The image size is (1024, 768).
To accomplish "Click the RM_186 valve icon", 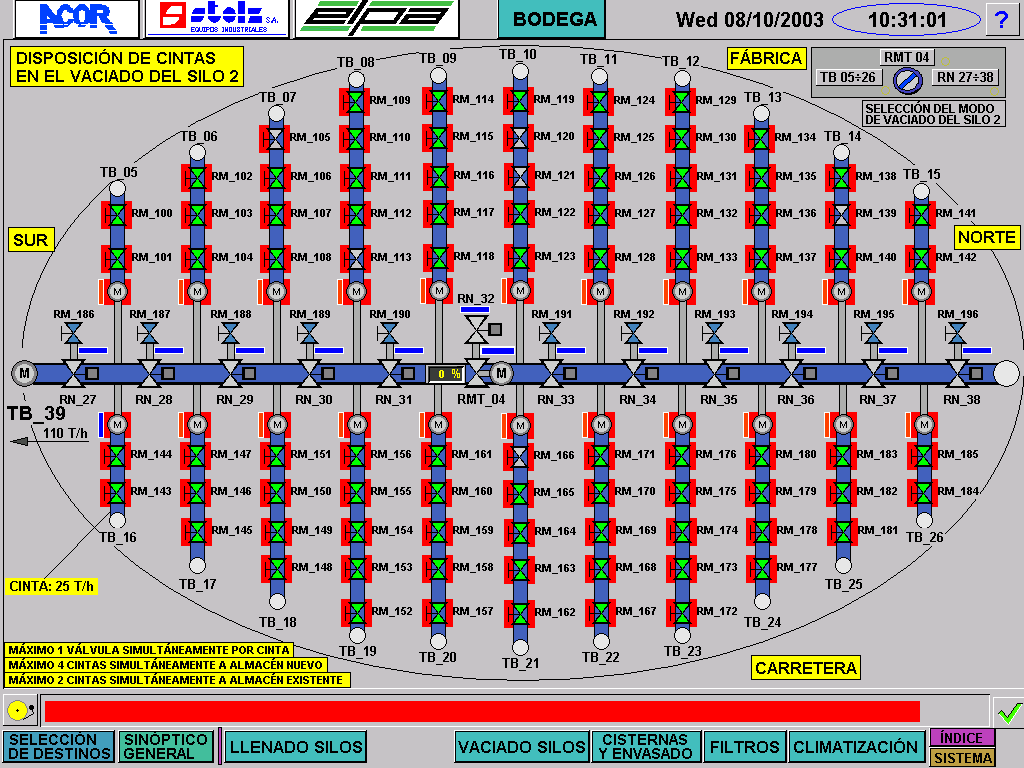I will click(71, 333).
